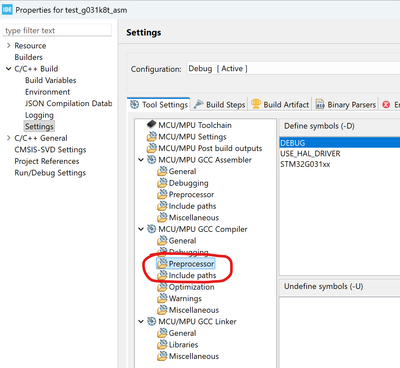Open Warnings under GCC Compiler
This screenshot has height=368, width=400.
(185, 298)
